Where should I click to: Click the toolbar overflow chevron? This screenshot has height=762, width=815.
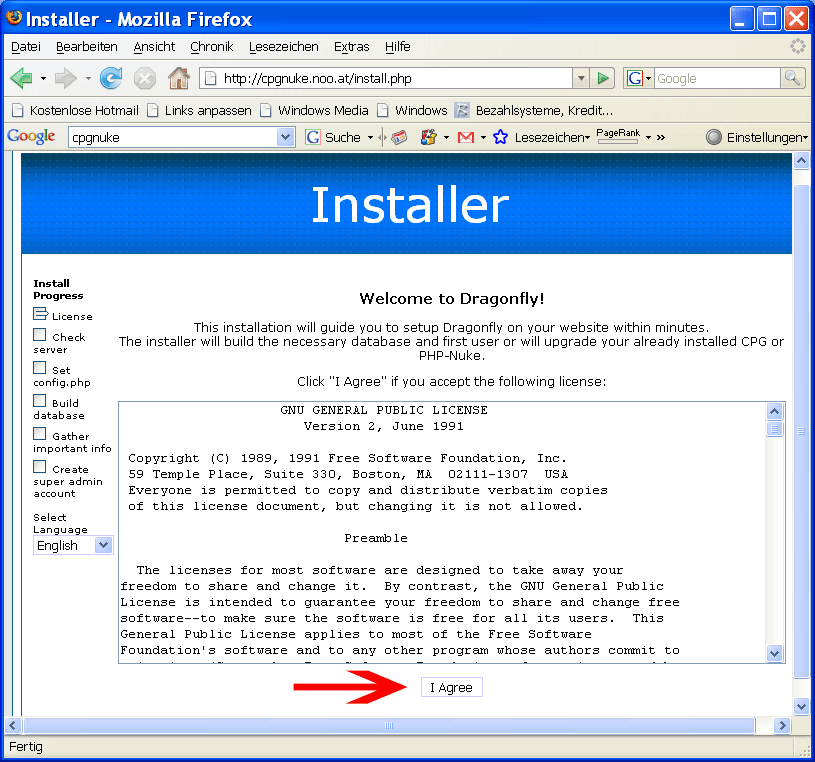click(661, 137)
